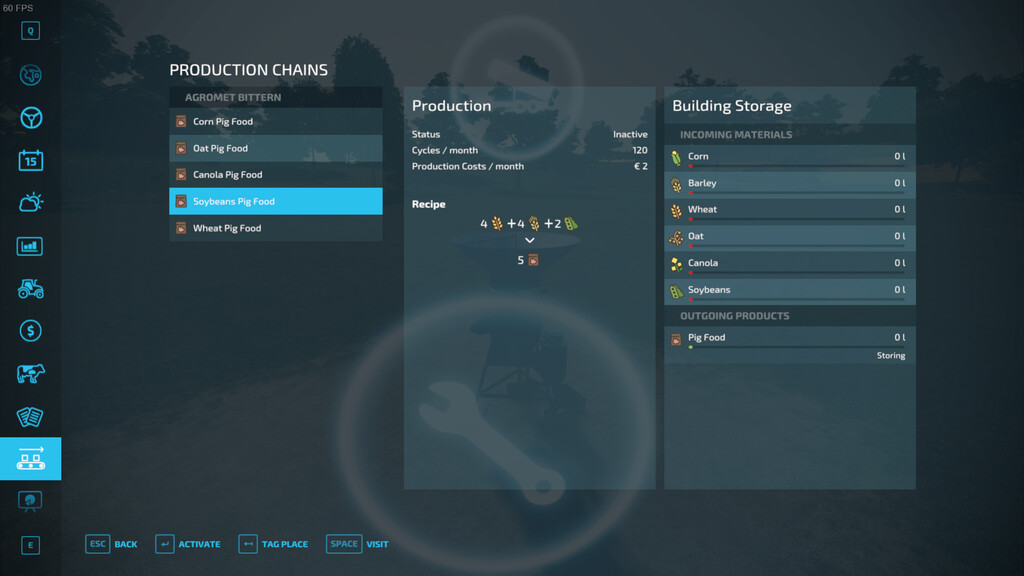Screen dimensions: 1024x576
Task: Open the calendar page icon
Action: click(x=31, y=160)
